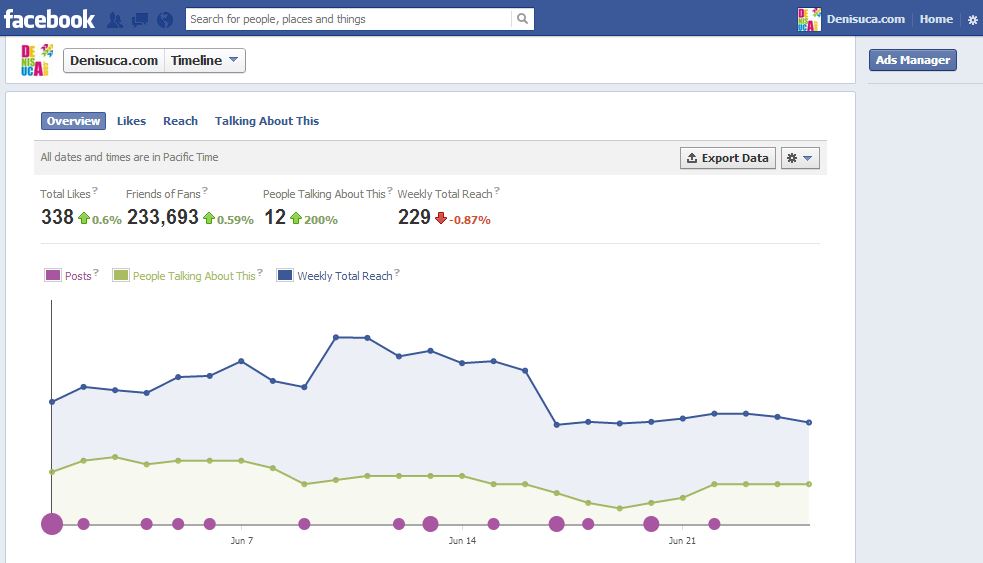The width and height of the screenshot is (983, 563).
Task: Click the search magnifier icon
Action: tap(522, 19)
